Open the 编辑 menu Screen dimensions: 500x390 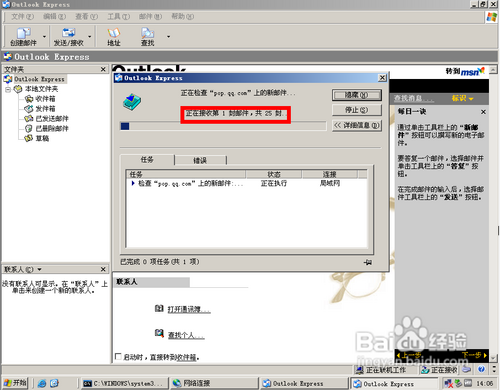54,16
